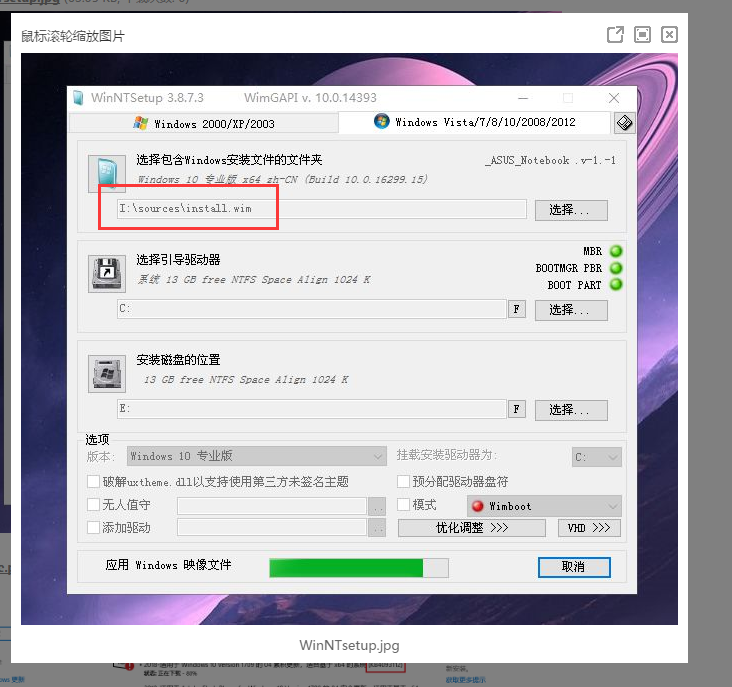Open image in new window icon
The image size is (732, 687).
pyautogui.click(x=615, y=35)
